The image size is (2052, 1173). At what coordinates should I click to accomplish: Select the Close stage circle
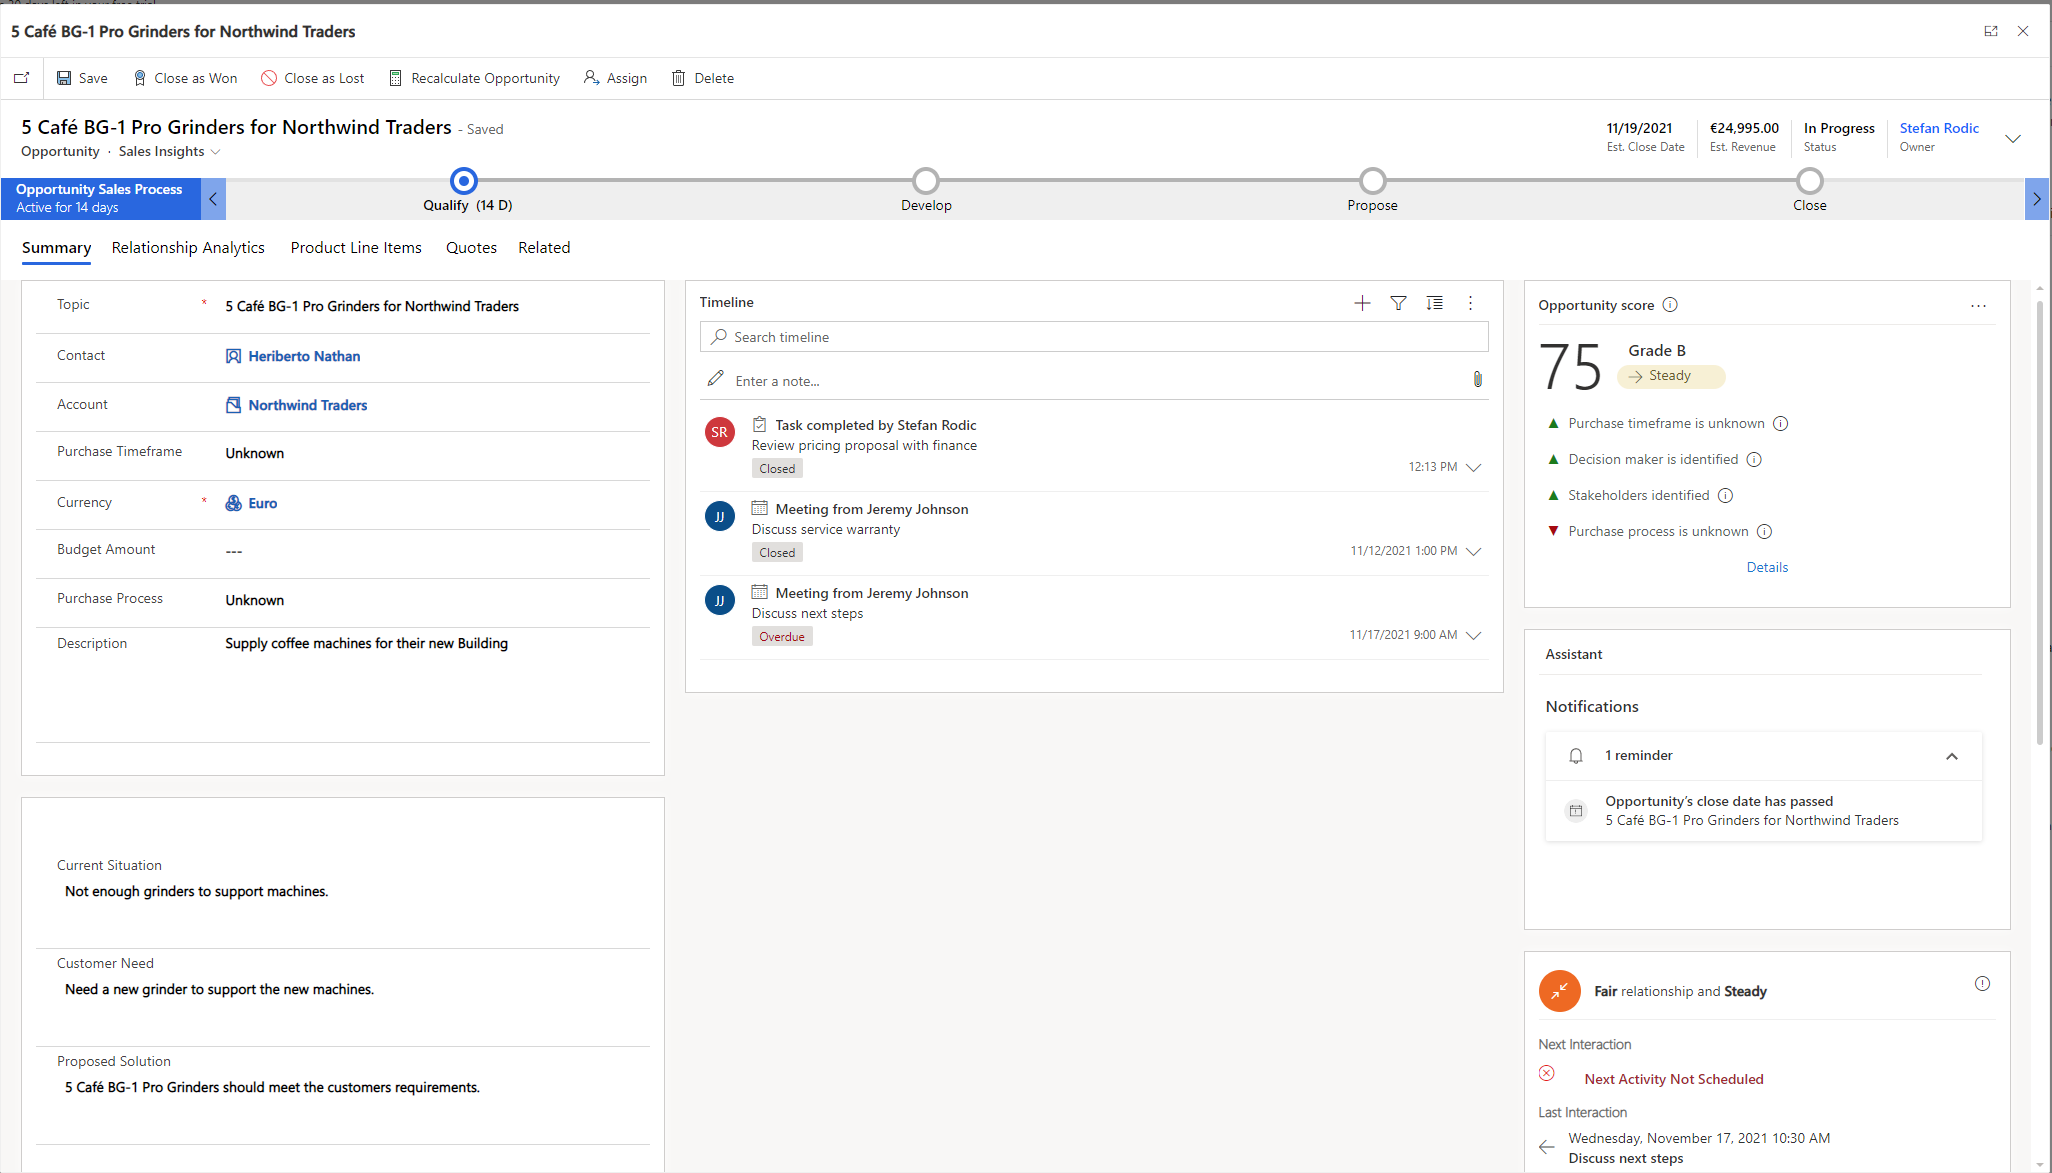[x=1810, y=181]
